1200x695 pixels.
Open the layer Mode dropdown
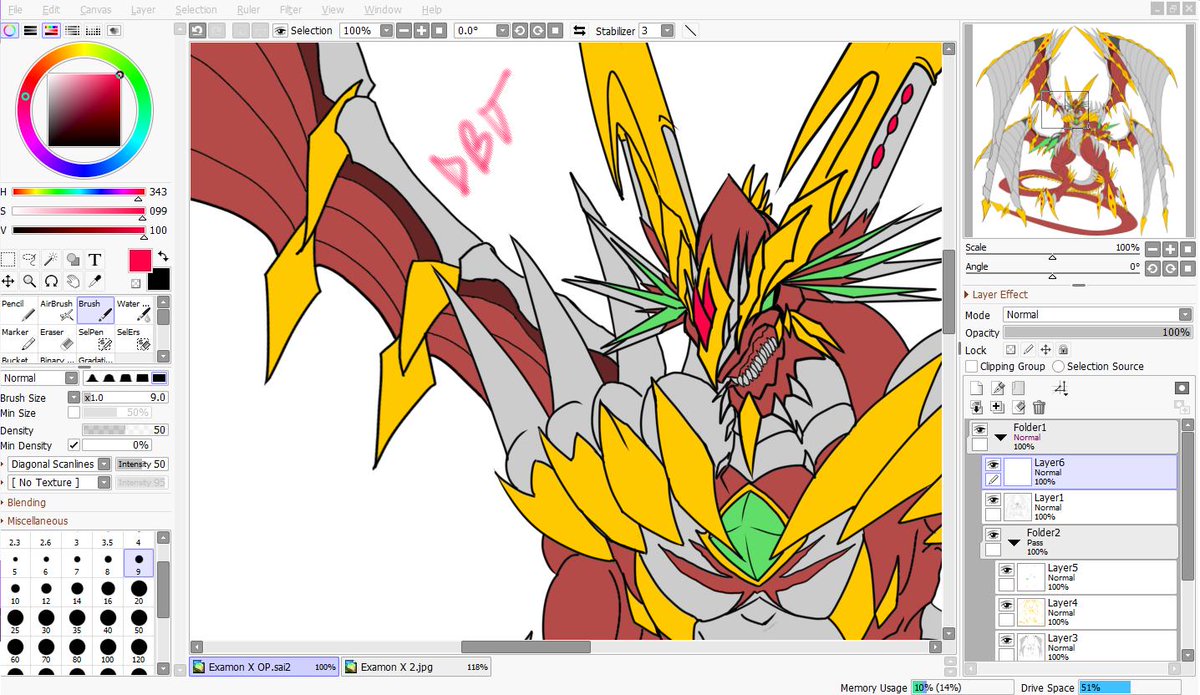[1097, 315]
